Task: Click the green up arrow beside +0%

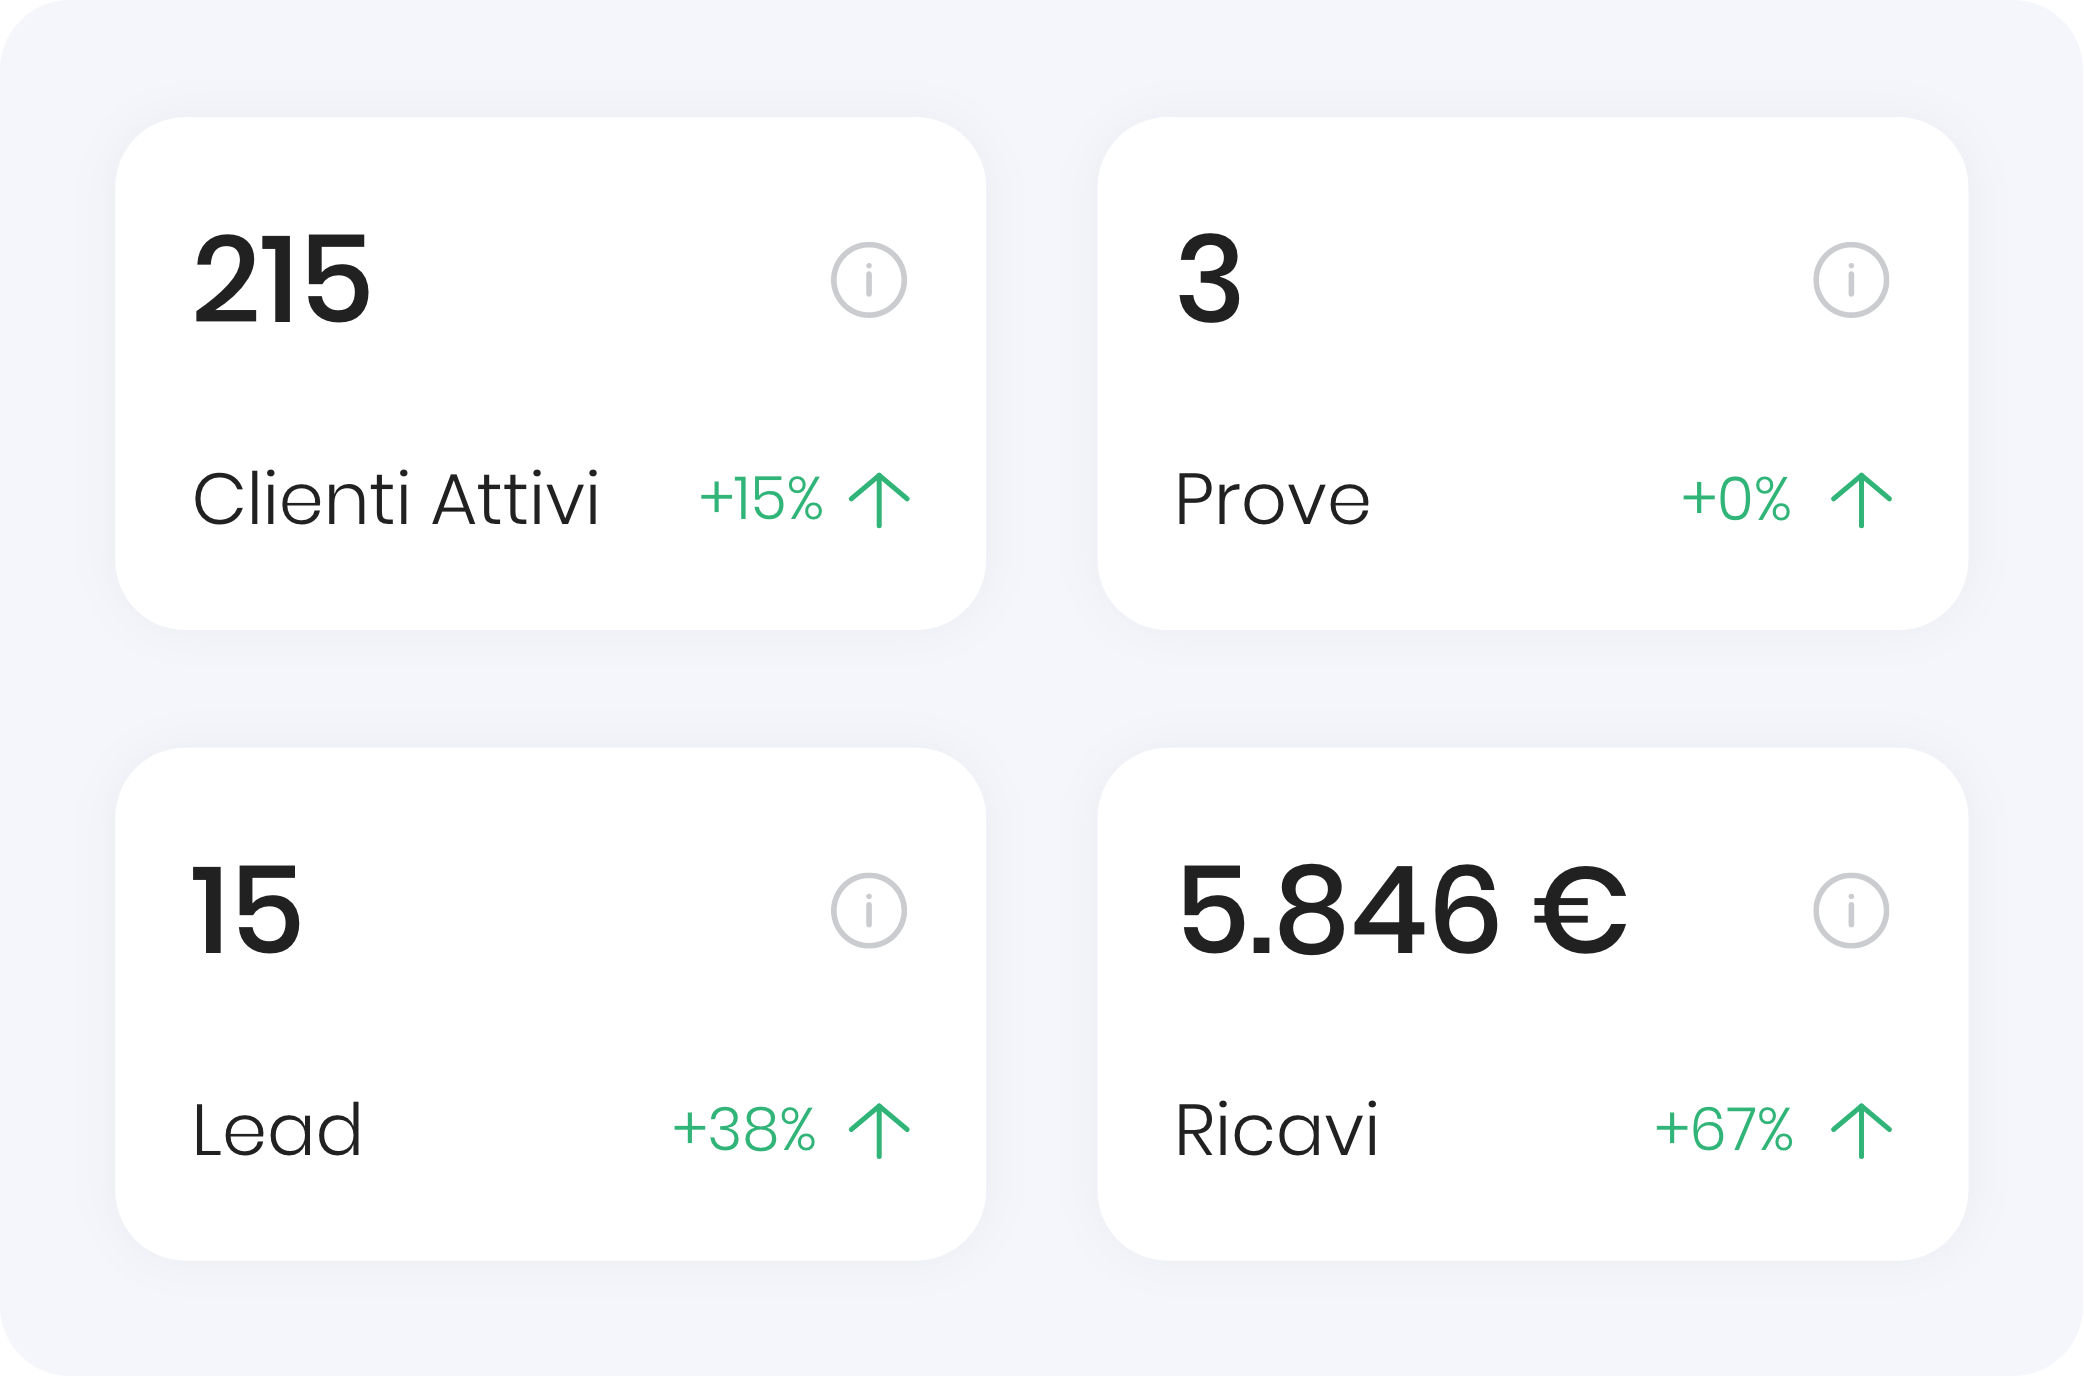Action: (x=1861, y=499)
